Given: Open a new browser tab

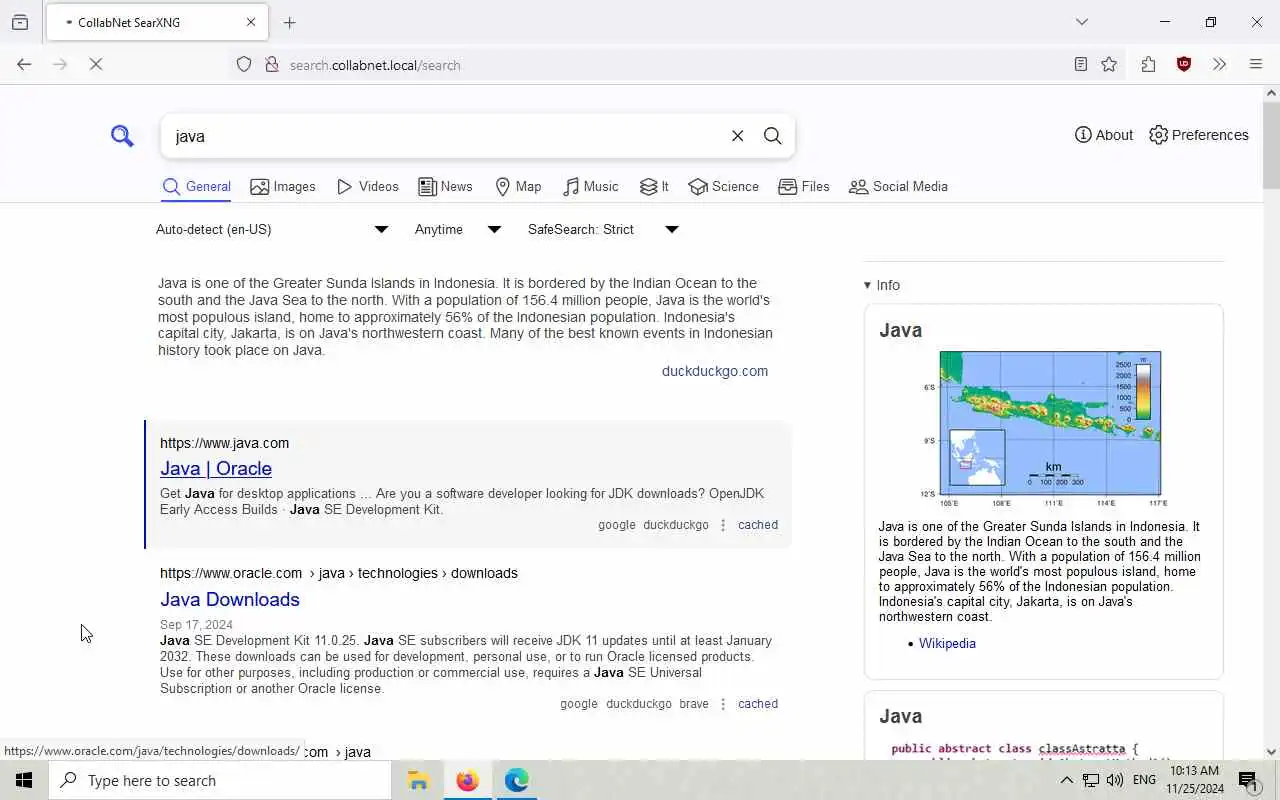Looking at the screenshot, I should [x=290, y=22].
